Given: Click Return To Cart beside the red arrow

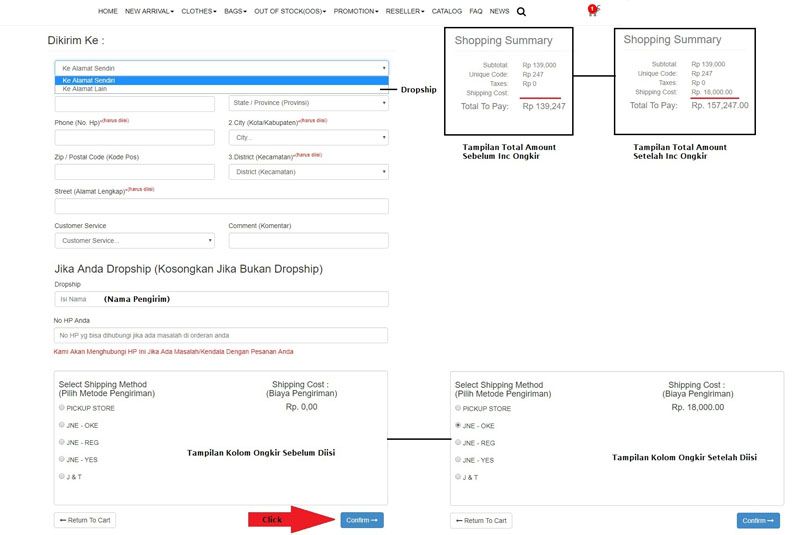Looking at the screenshot, I should 85,520.
